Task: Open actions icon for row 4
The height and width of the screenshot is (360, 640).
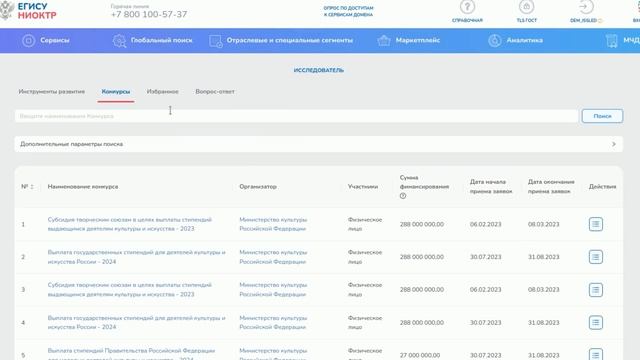Action: (596, 322)
